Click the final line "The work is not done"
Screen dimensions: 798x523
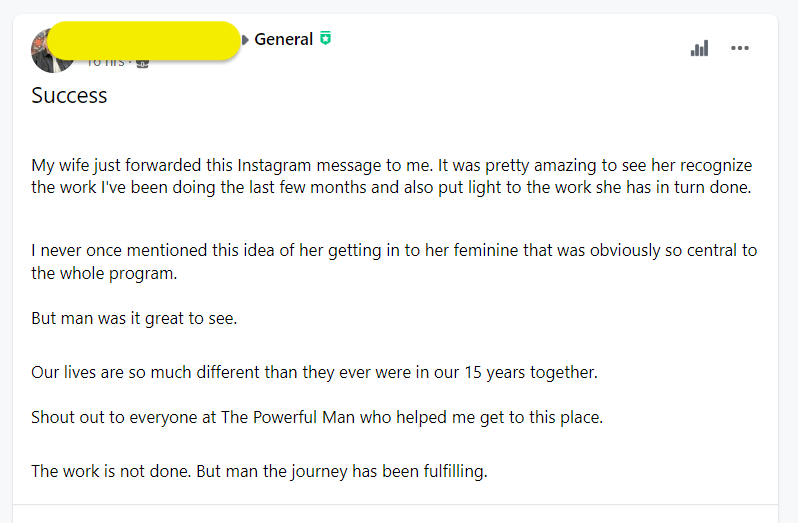point(259,471)
